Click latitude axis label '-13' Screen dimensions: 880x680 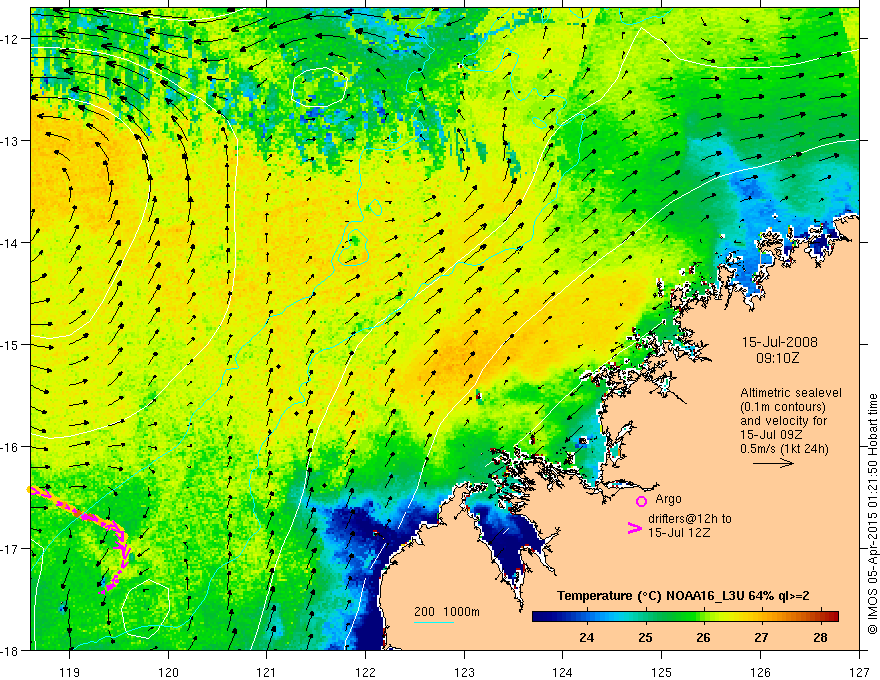(9, 141)
